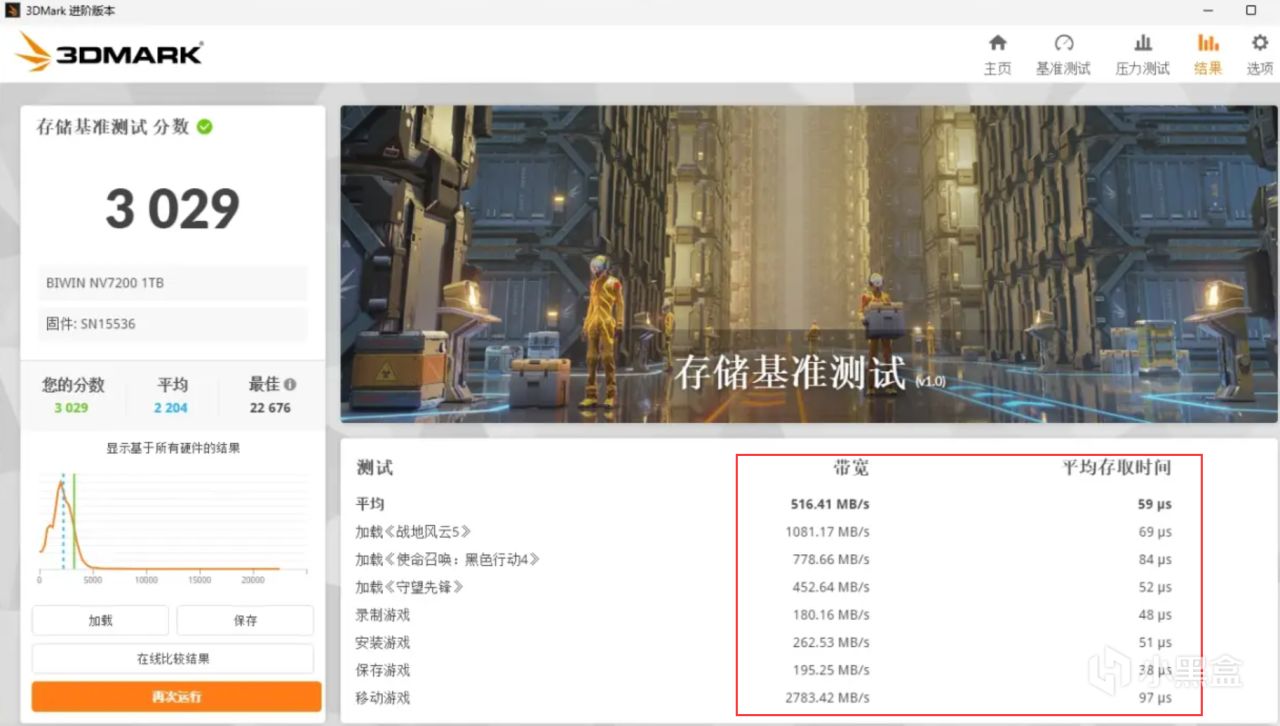Image resolution: width=1280 pixels, height=726 pixels.
Task: Open the 基准测试 benchmarks gauge icon
Action: coord(1063,43)
